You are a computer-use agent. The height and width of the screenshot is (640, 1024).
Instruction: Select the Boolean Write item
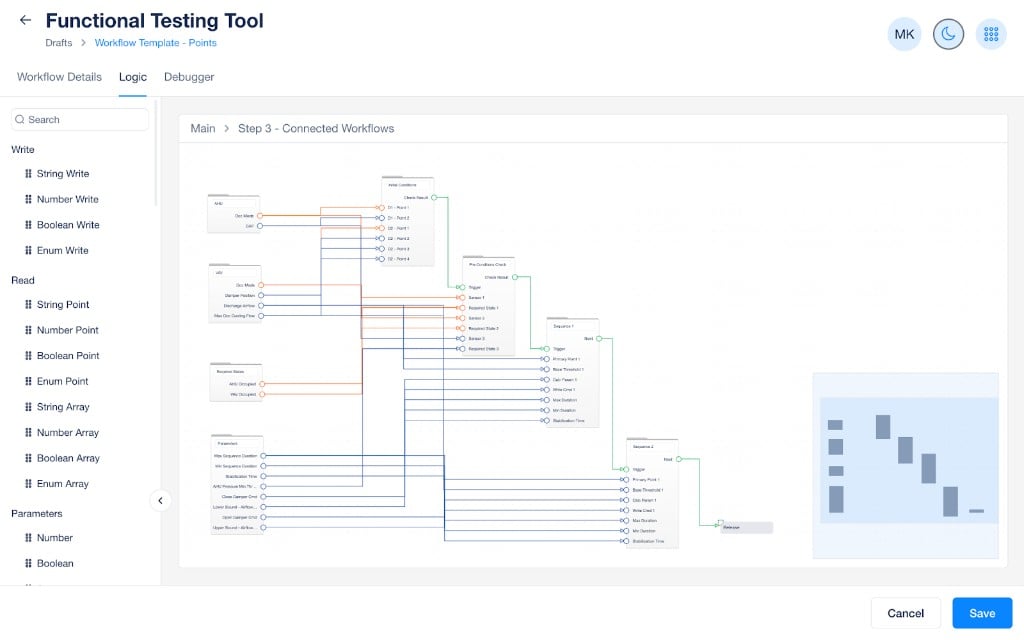click(68, 225)
